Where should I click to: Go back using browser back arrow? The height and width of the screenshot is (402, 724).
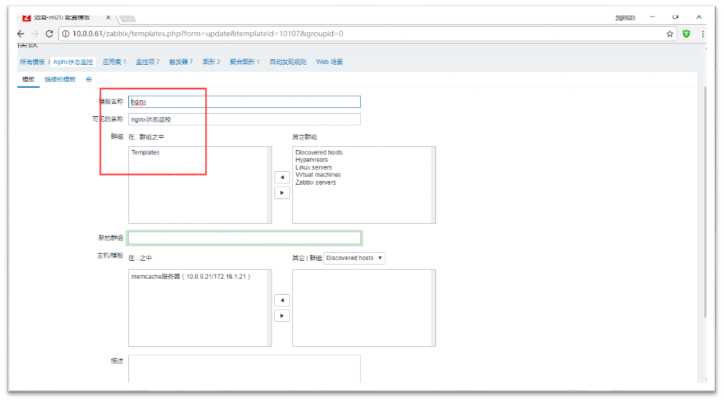point(20,34)
